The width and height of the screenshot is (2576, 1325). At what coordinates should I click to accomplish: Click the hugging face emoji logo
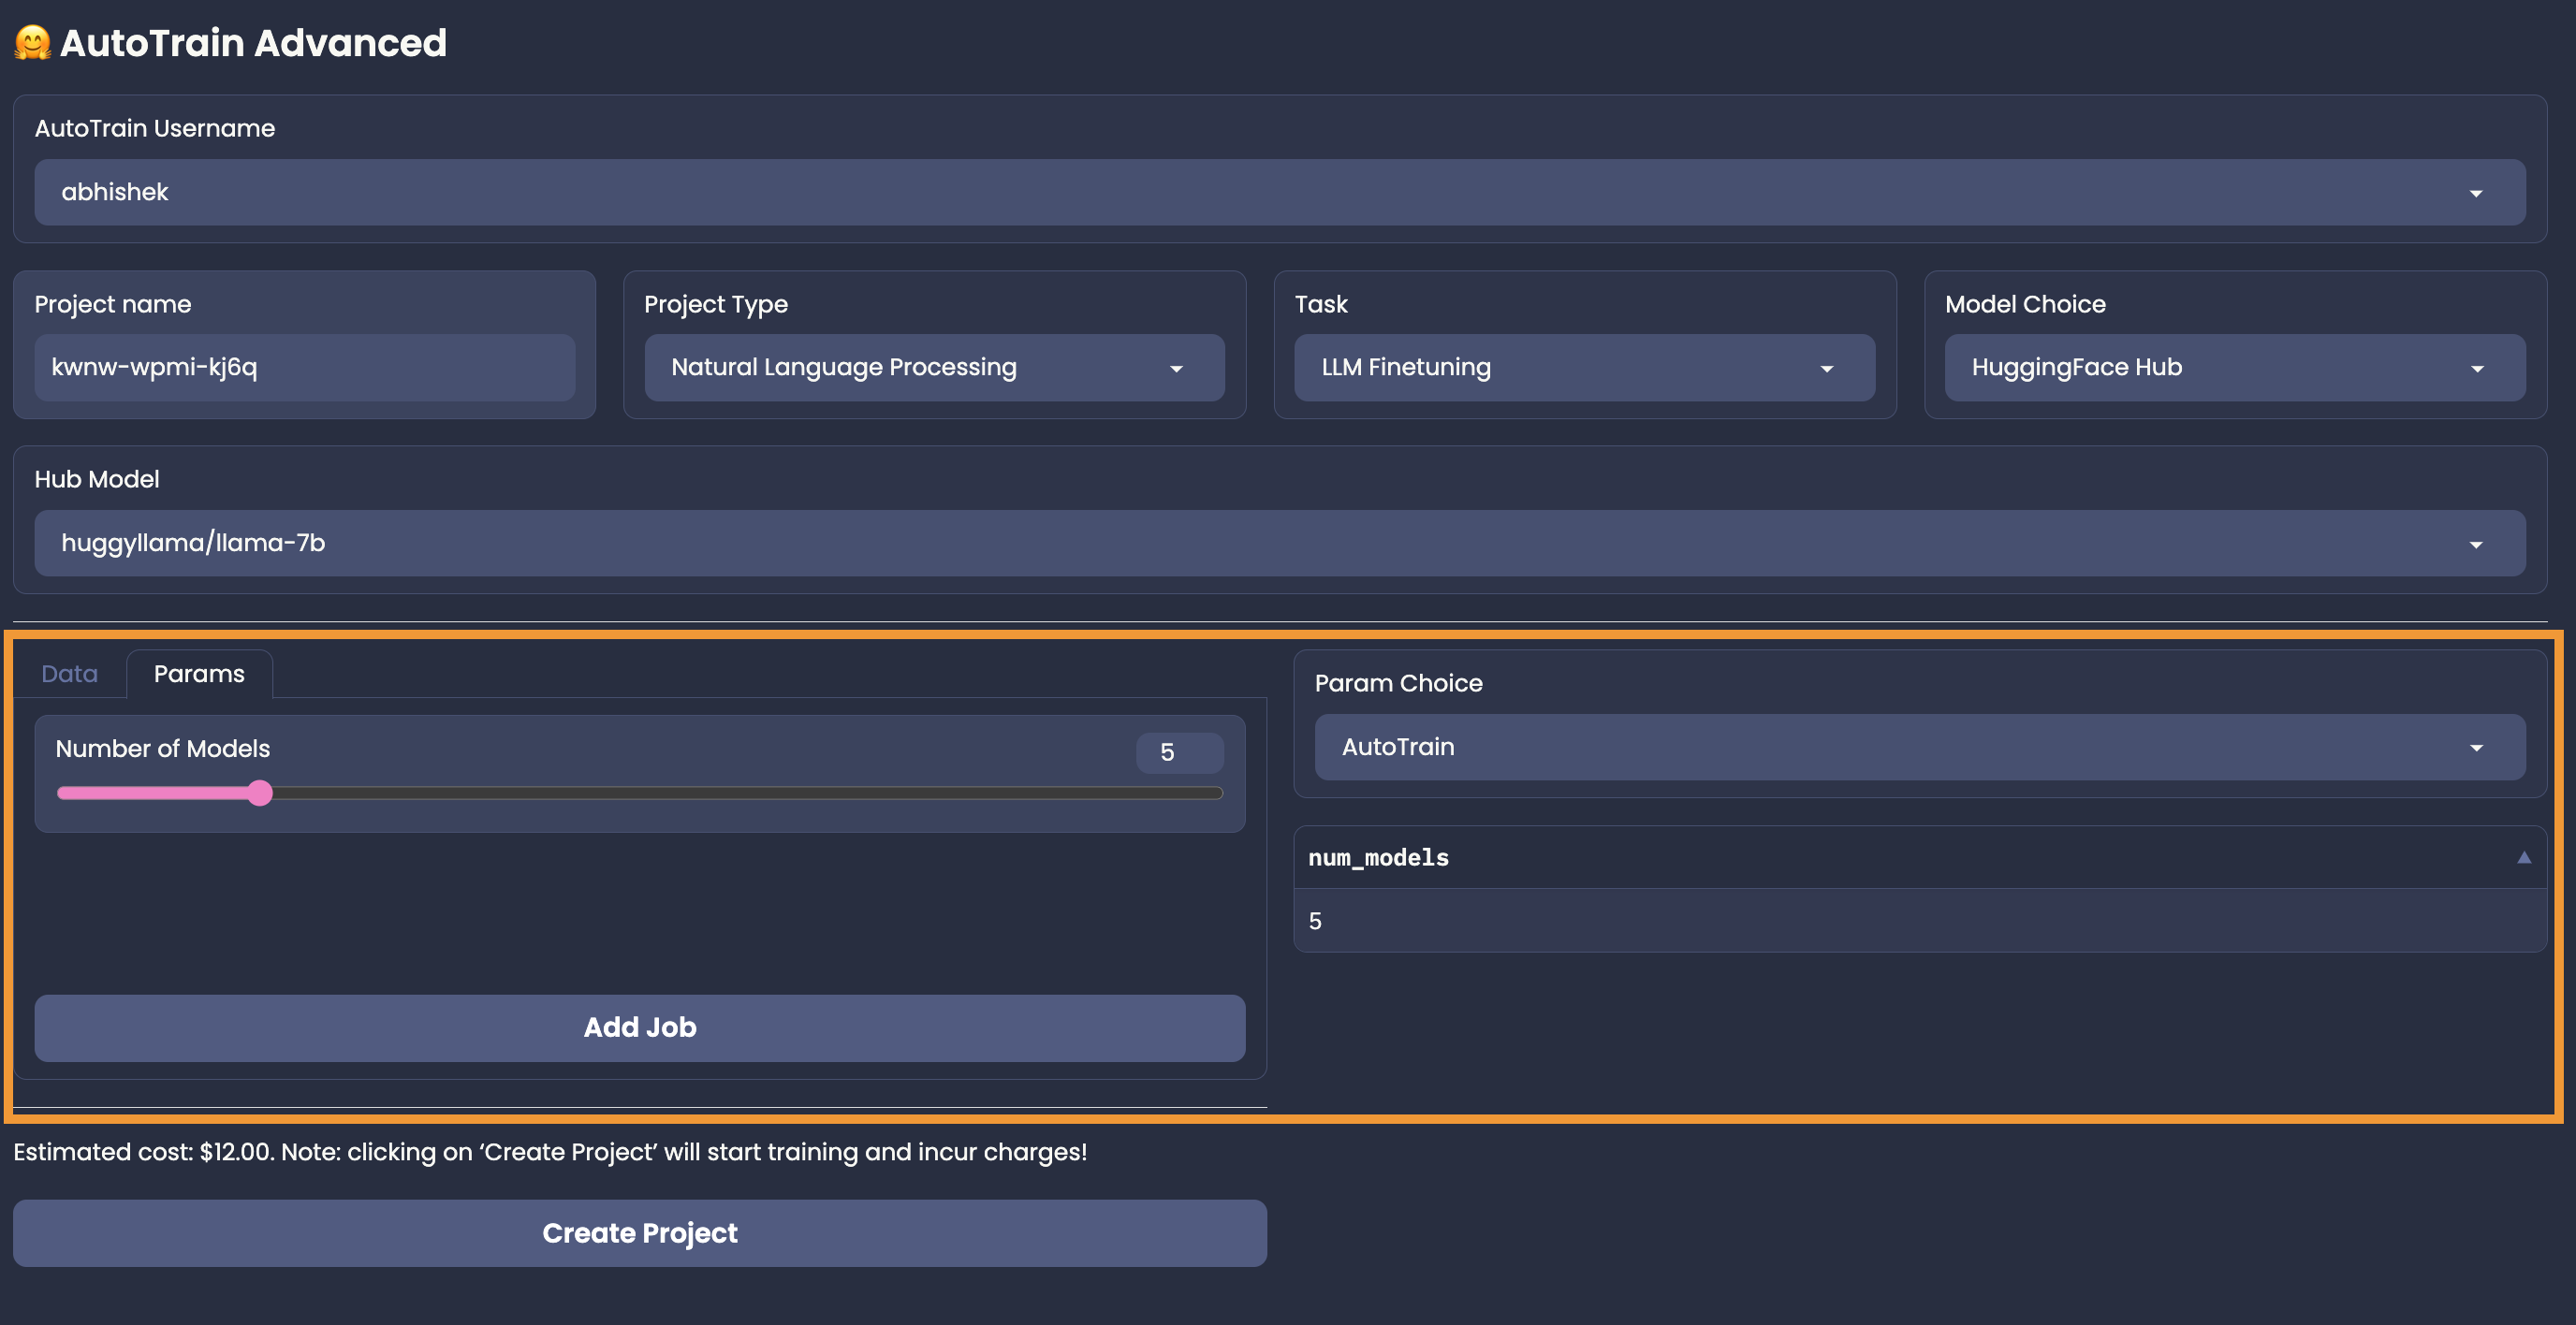32,43
